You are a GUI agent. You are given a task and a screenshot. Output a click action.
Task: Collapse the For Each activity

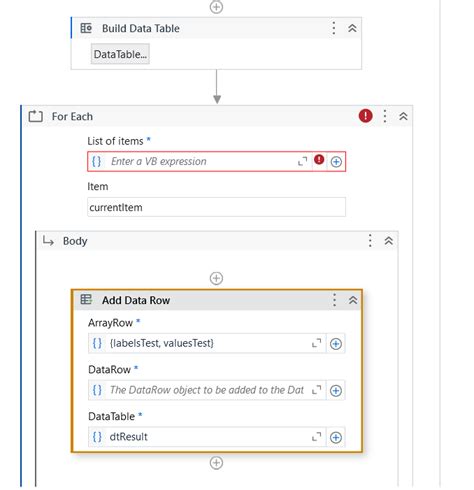[x=403, y=116]
